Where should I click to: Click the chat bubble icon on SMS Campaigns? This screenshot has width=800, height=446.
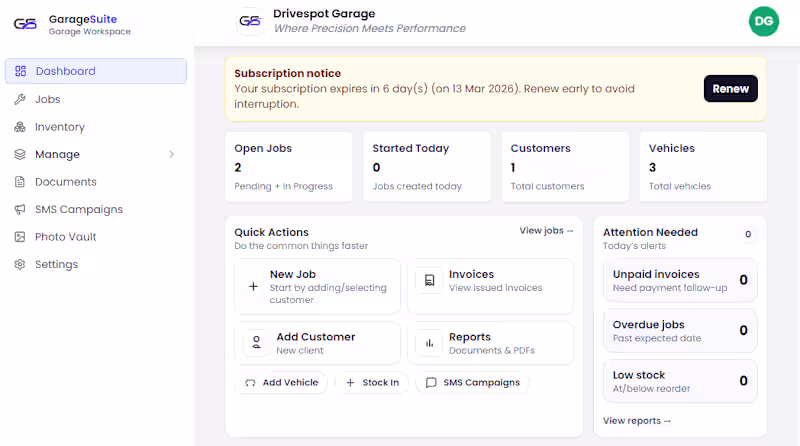pos(431,383)
